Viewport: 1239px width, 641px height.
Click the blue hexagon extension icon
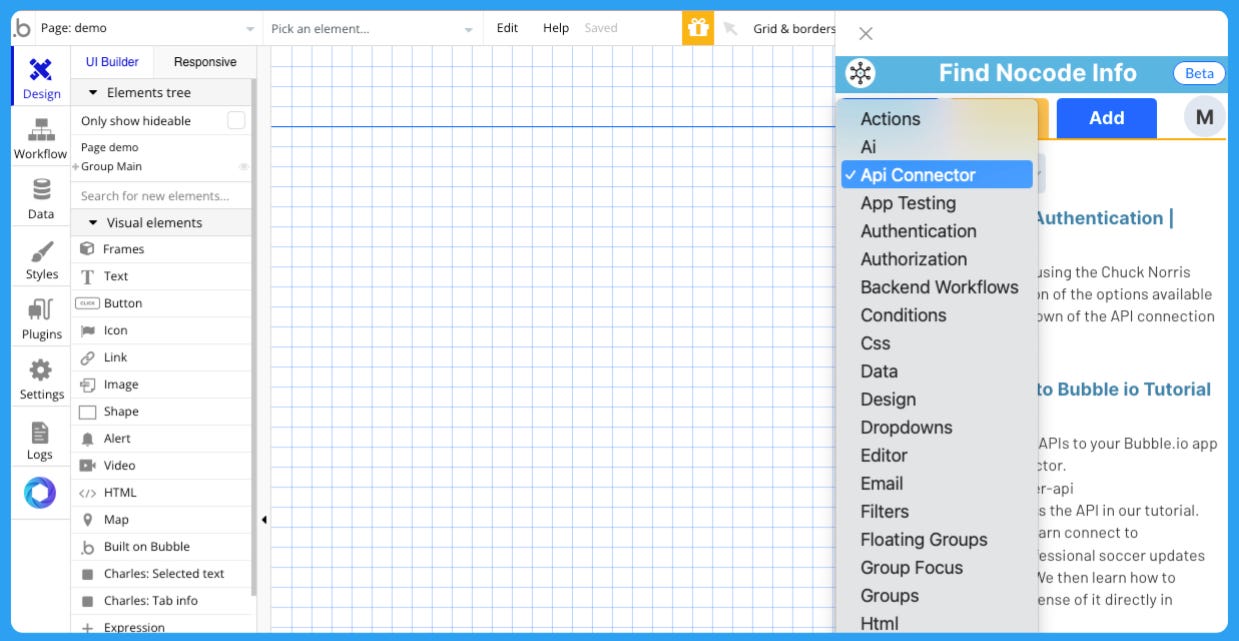40,492
